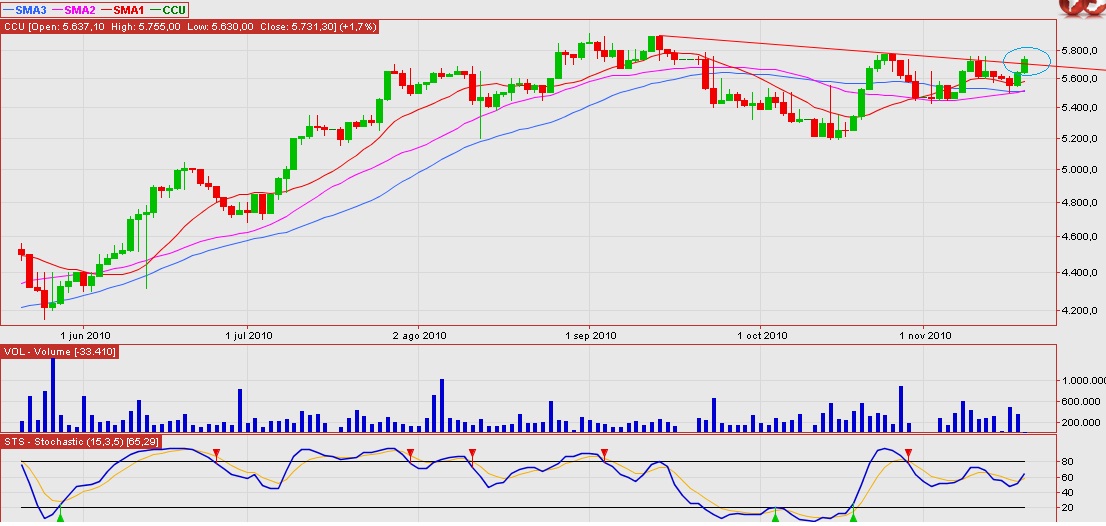Click the 1 oct 2010 date label
The height and width of the screenshot is (526, 1106).
click(760, 336)
